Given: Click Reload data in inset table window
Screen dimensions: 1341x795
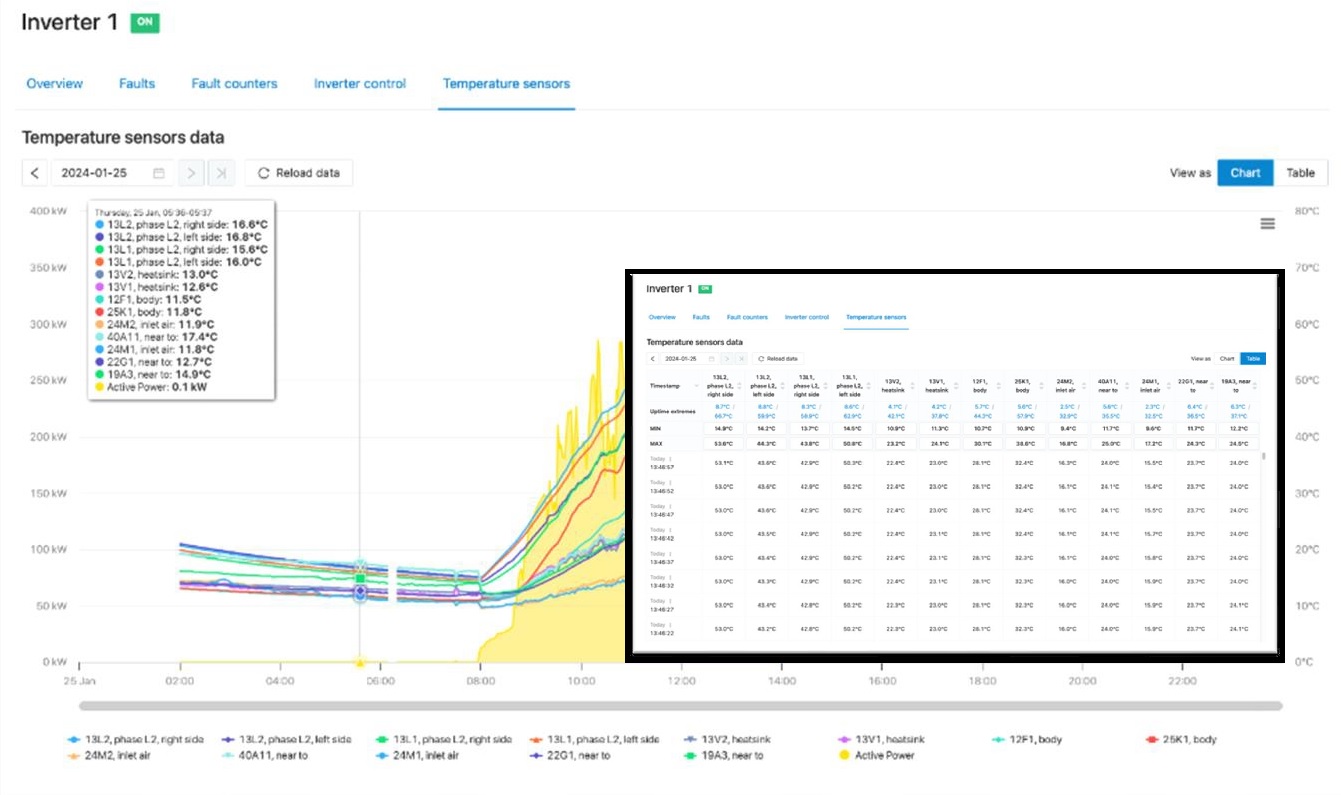Looking at the screenshot, I should coord(779,358).
